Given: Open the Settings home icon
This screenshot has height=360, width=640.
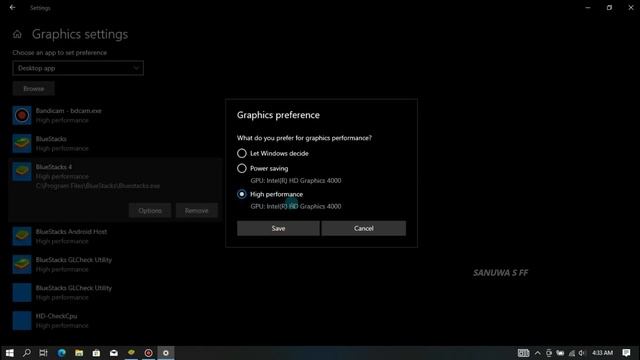Looking at the screenshot, I should [17, 34].
